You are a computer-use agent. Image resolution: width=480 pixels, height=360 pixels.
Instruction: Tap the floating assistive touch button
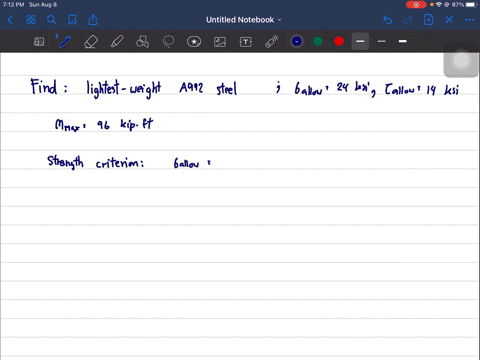(x=461, y=60)
